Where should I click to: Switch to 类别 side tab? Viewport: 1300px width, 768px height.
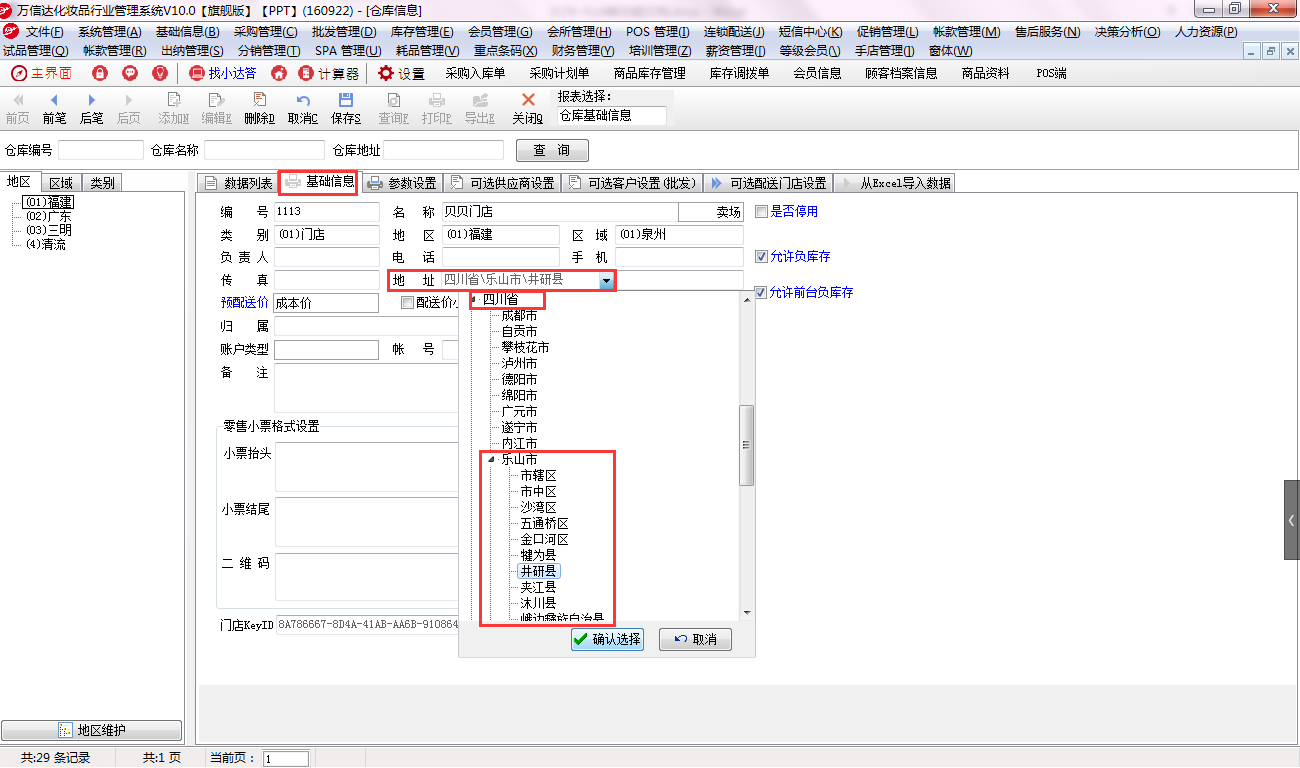(x=102, y=183)
